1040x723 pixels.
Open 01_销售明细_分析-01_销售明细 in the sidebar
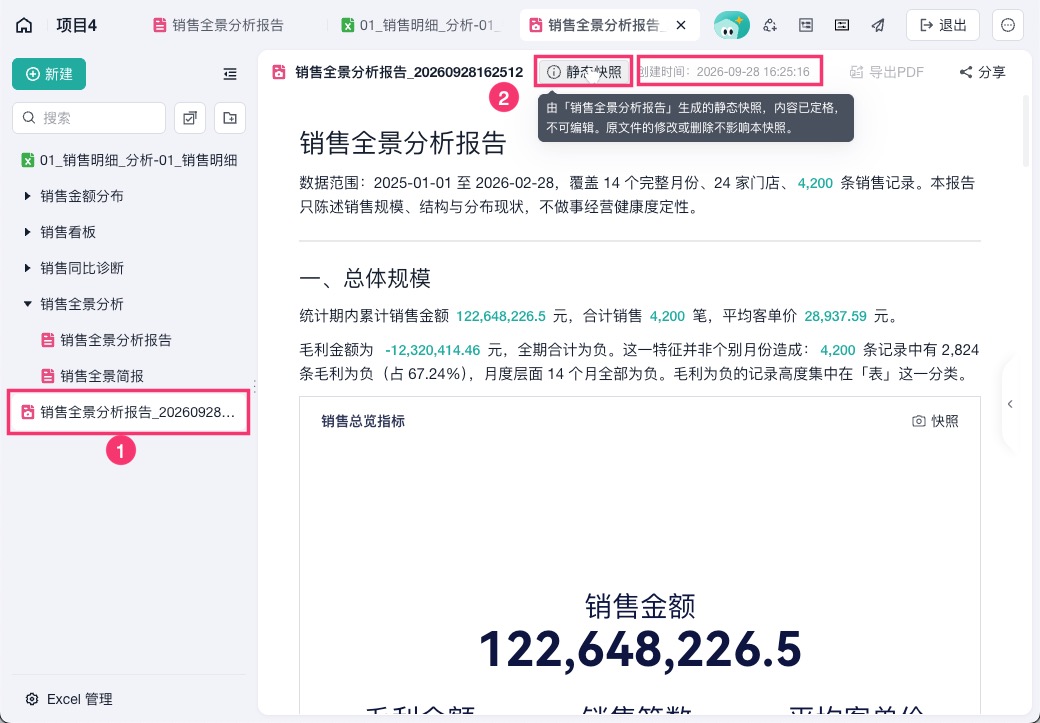[129, 160]
